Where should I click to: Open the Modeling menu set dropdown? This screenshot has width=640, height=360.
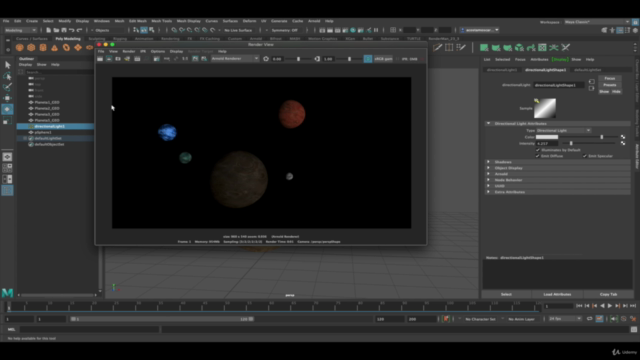click(20, 30)
